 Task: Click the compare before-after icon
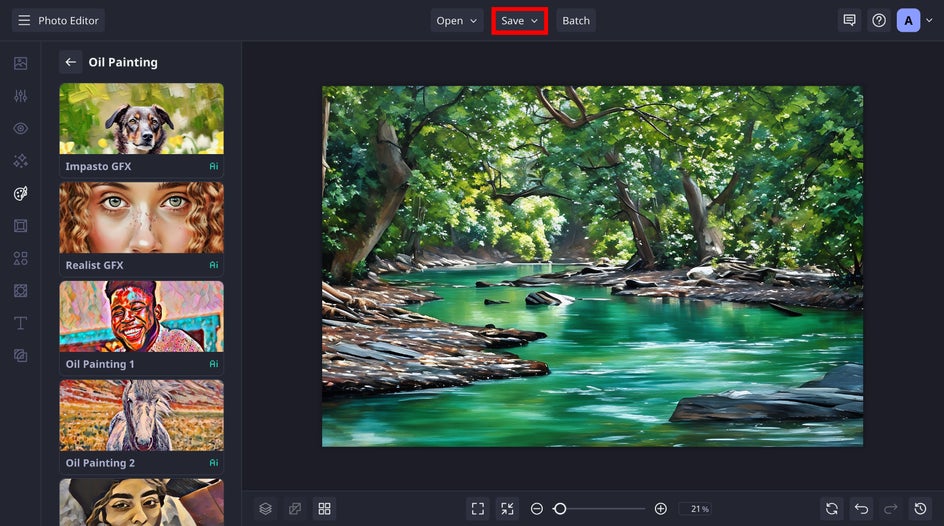[x=295, y=509]
